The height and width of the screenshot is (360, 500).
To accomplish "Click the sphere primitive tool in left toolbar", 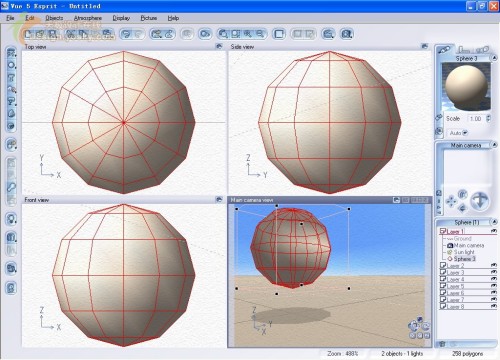I will tap(11, 65).
